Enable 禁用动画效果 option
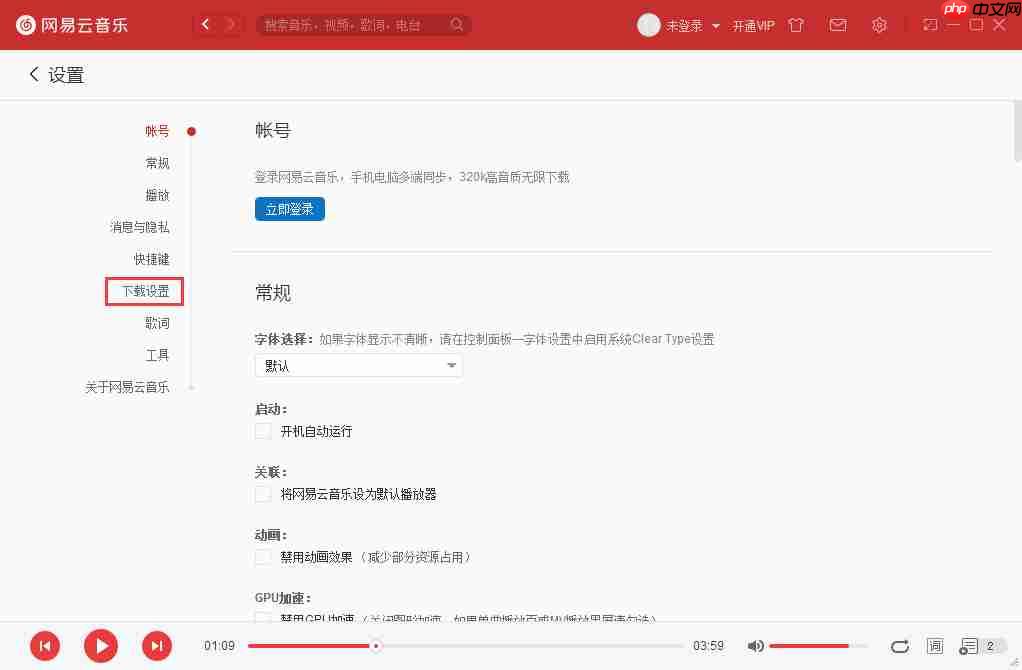 [263, 557]
